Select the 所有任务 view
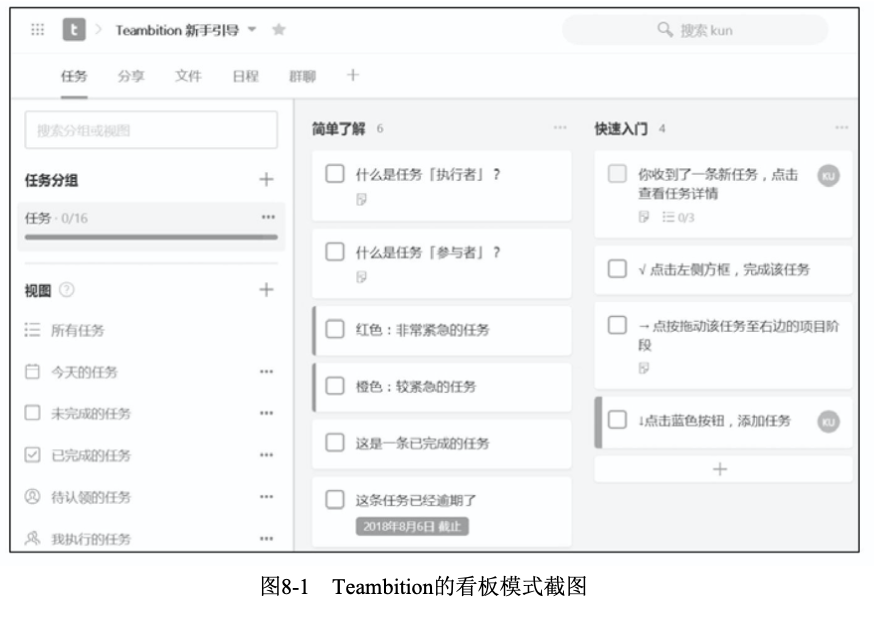The width and height of the screenshot is (874, 618). point(77,330)
